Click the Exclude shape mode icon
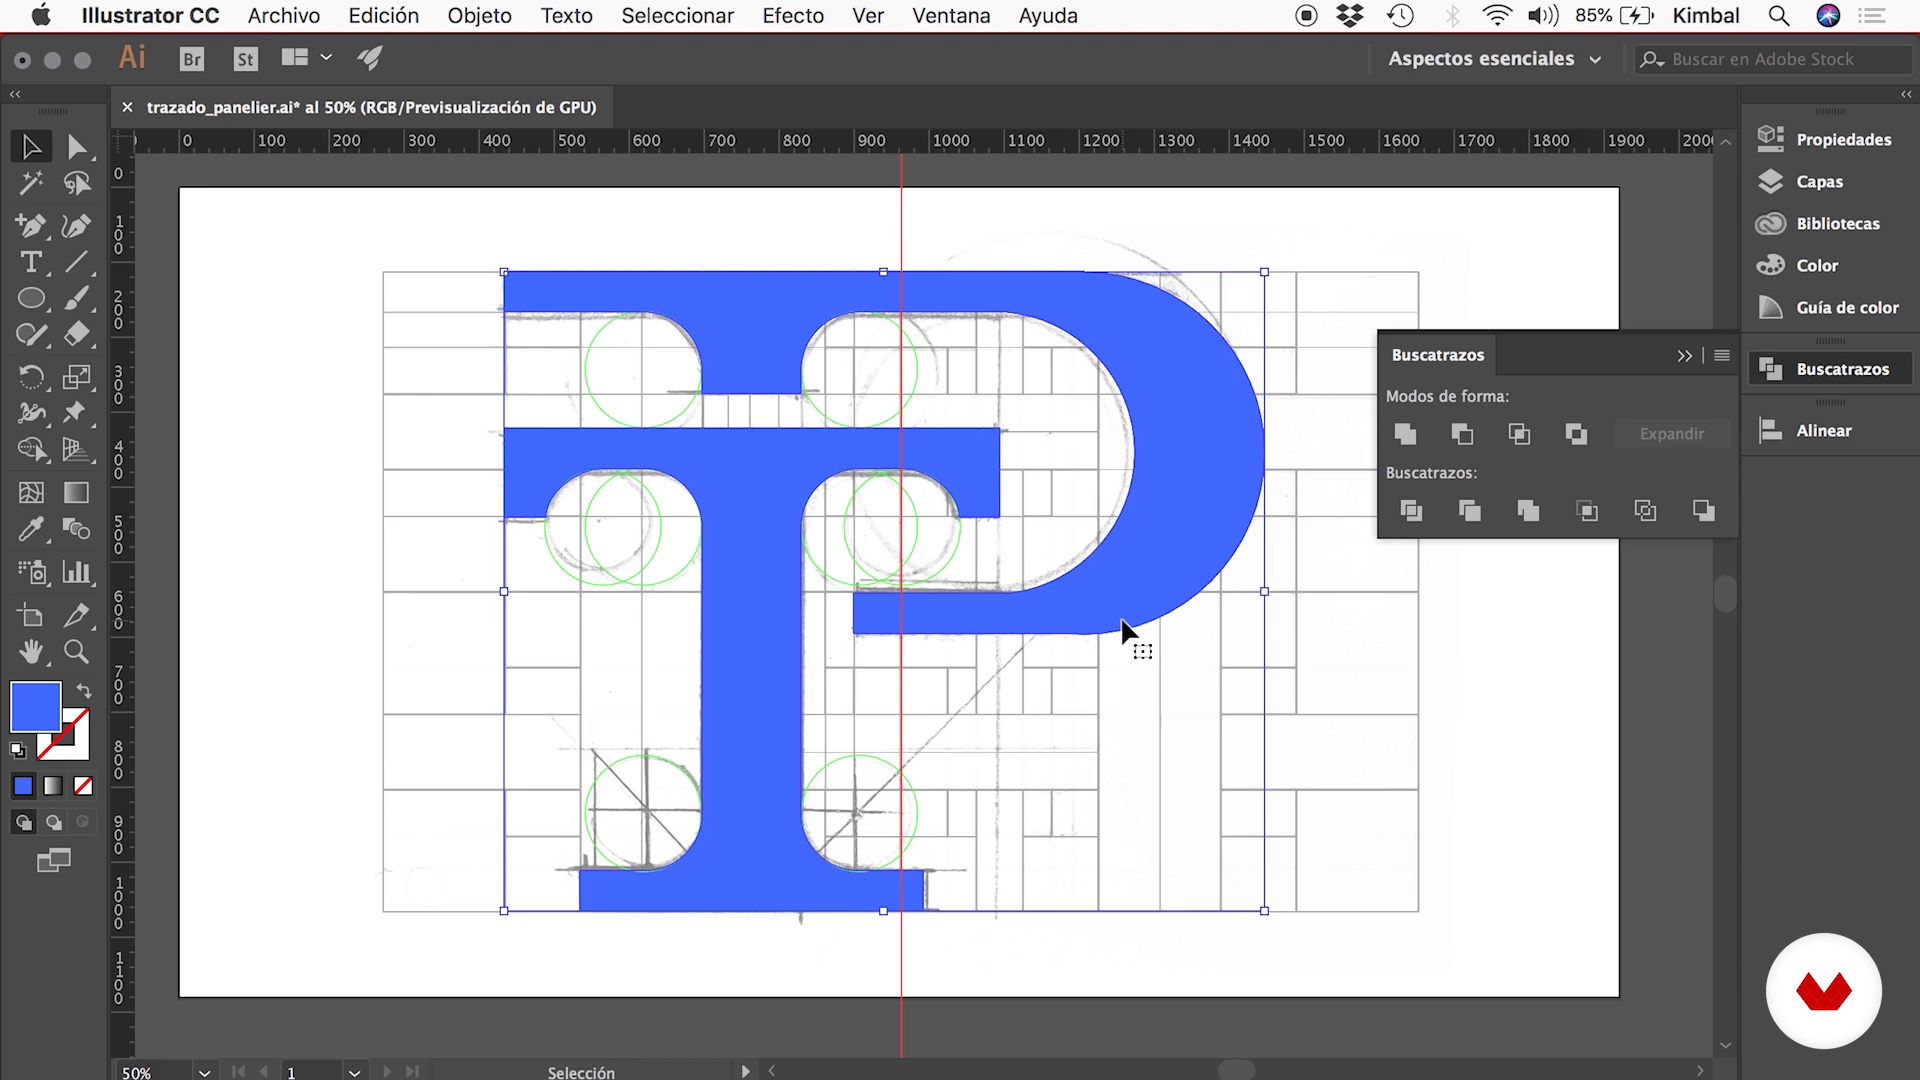1920x1080 pixels. 1576,434
